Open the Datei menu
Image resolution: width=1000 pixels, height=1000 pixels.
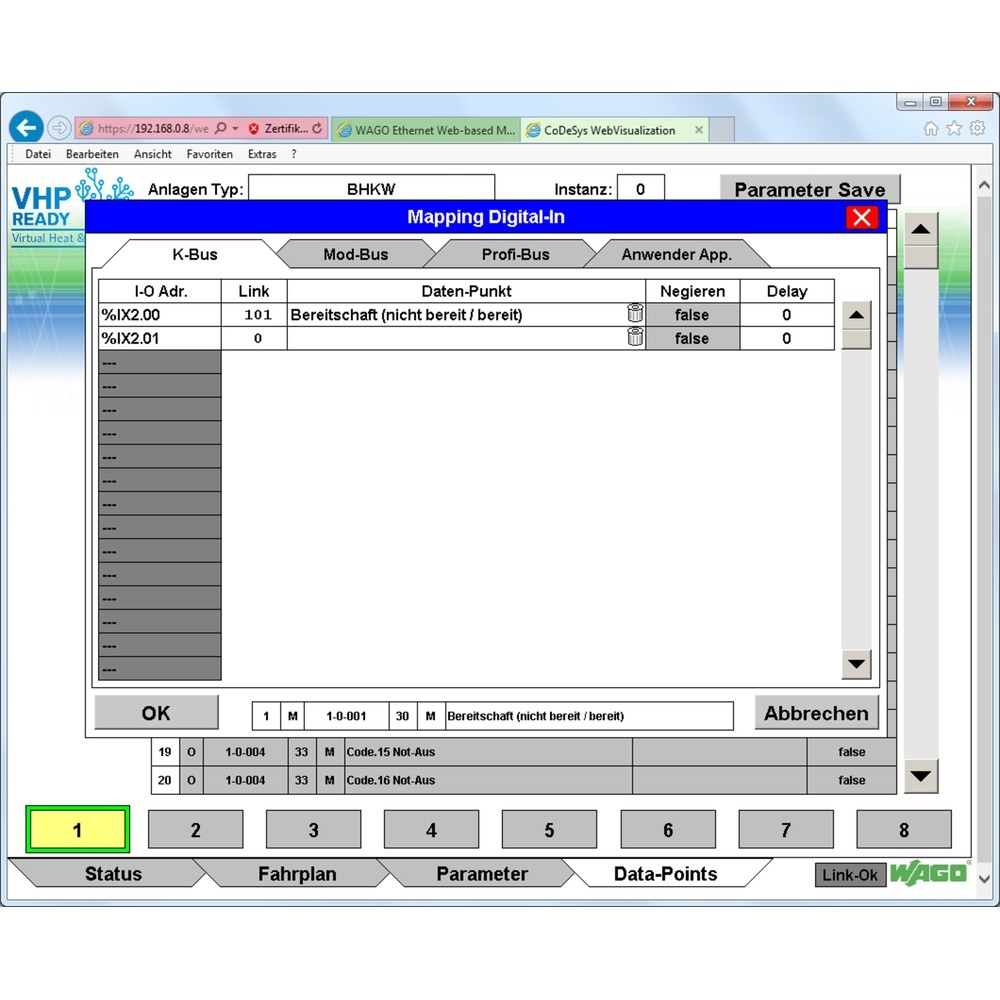coord(37,154)
